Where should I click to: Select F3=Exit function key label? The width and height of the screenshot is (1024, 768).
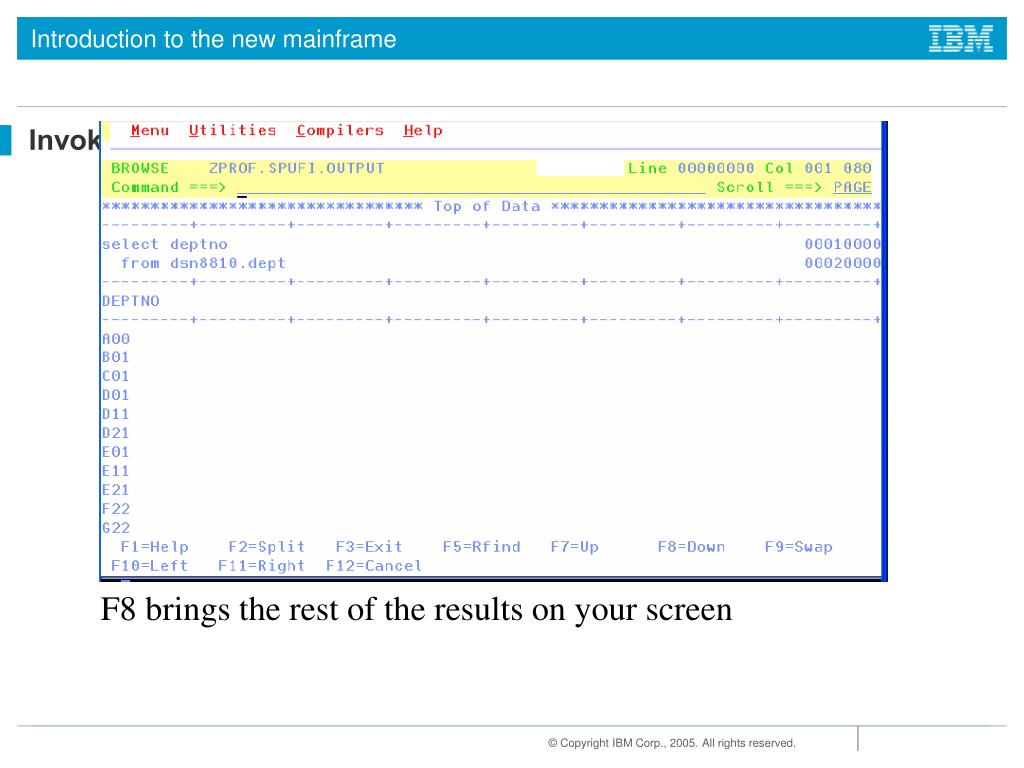point(369,547)
